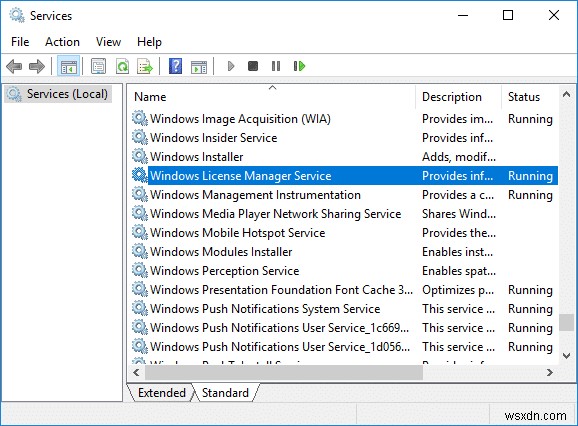Open the File menu
Image resolution: width=578 pixels, height=426 pixels.
[20, 42]
